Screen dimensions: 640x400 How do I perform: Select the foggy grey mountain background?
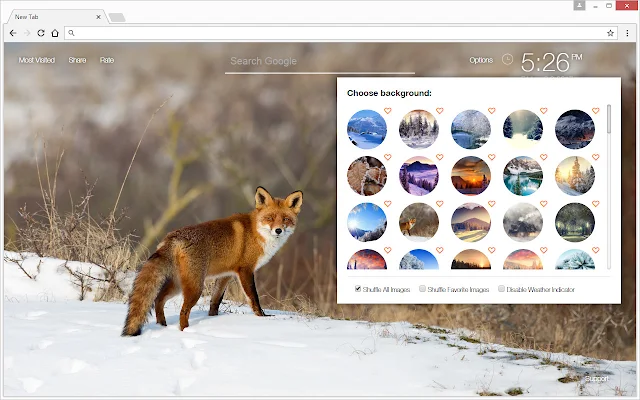[523, 222]
